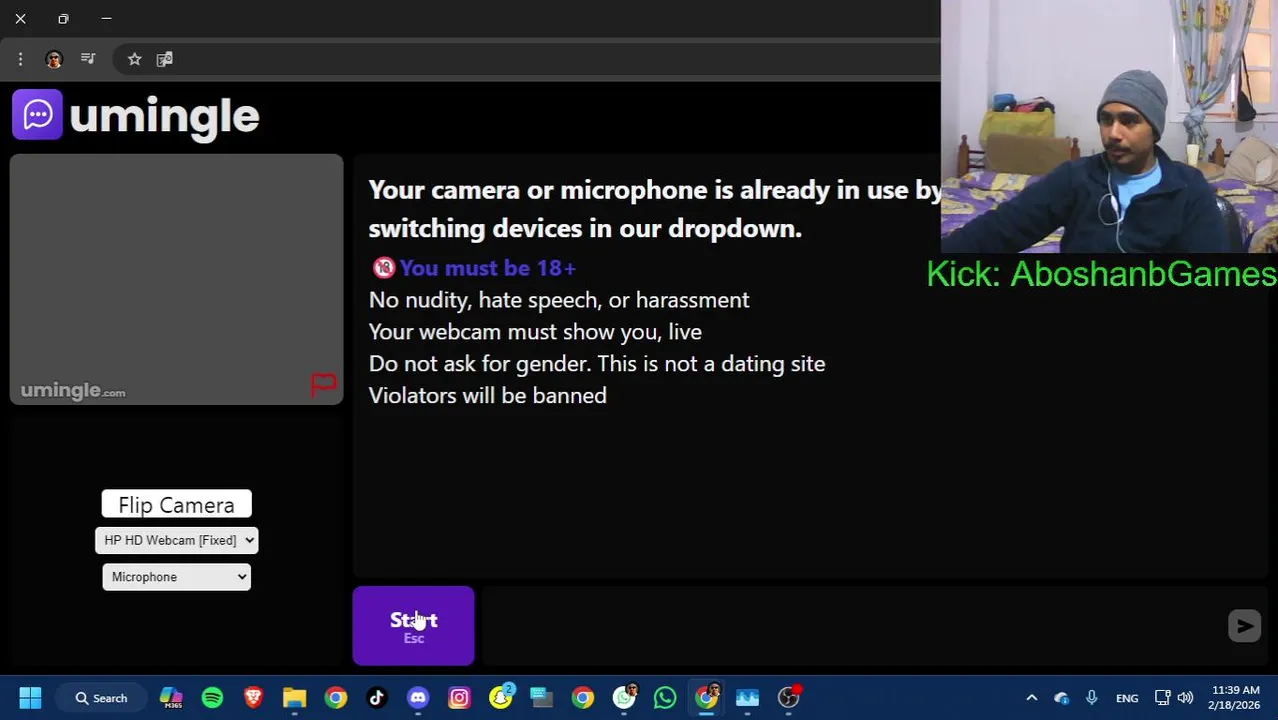Open Instagram from the taskbar

[x=459, y=698]
